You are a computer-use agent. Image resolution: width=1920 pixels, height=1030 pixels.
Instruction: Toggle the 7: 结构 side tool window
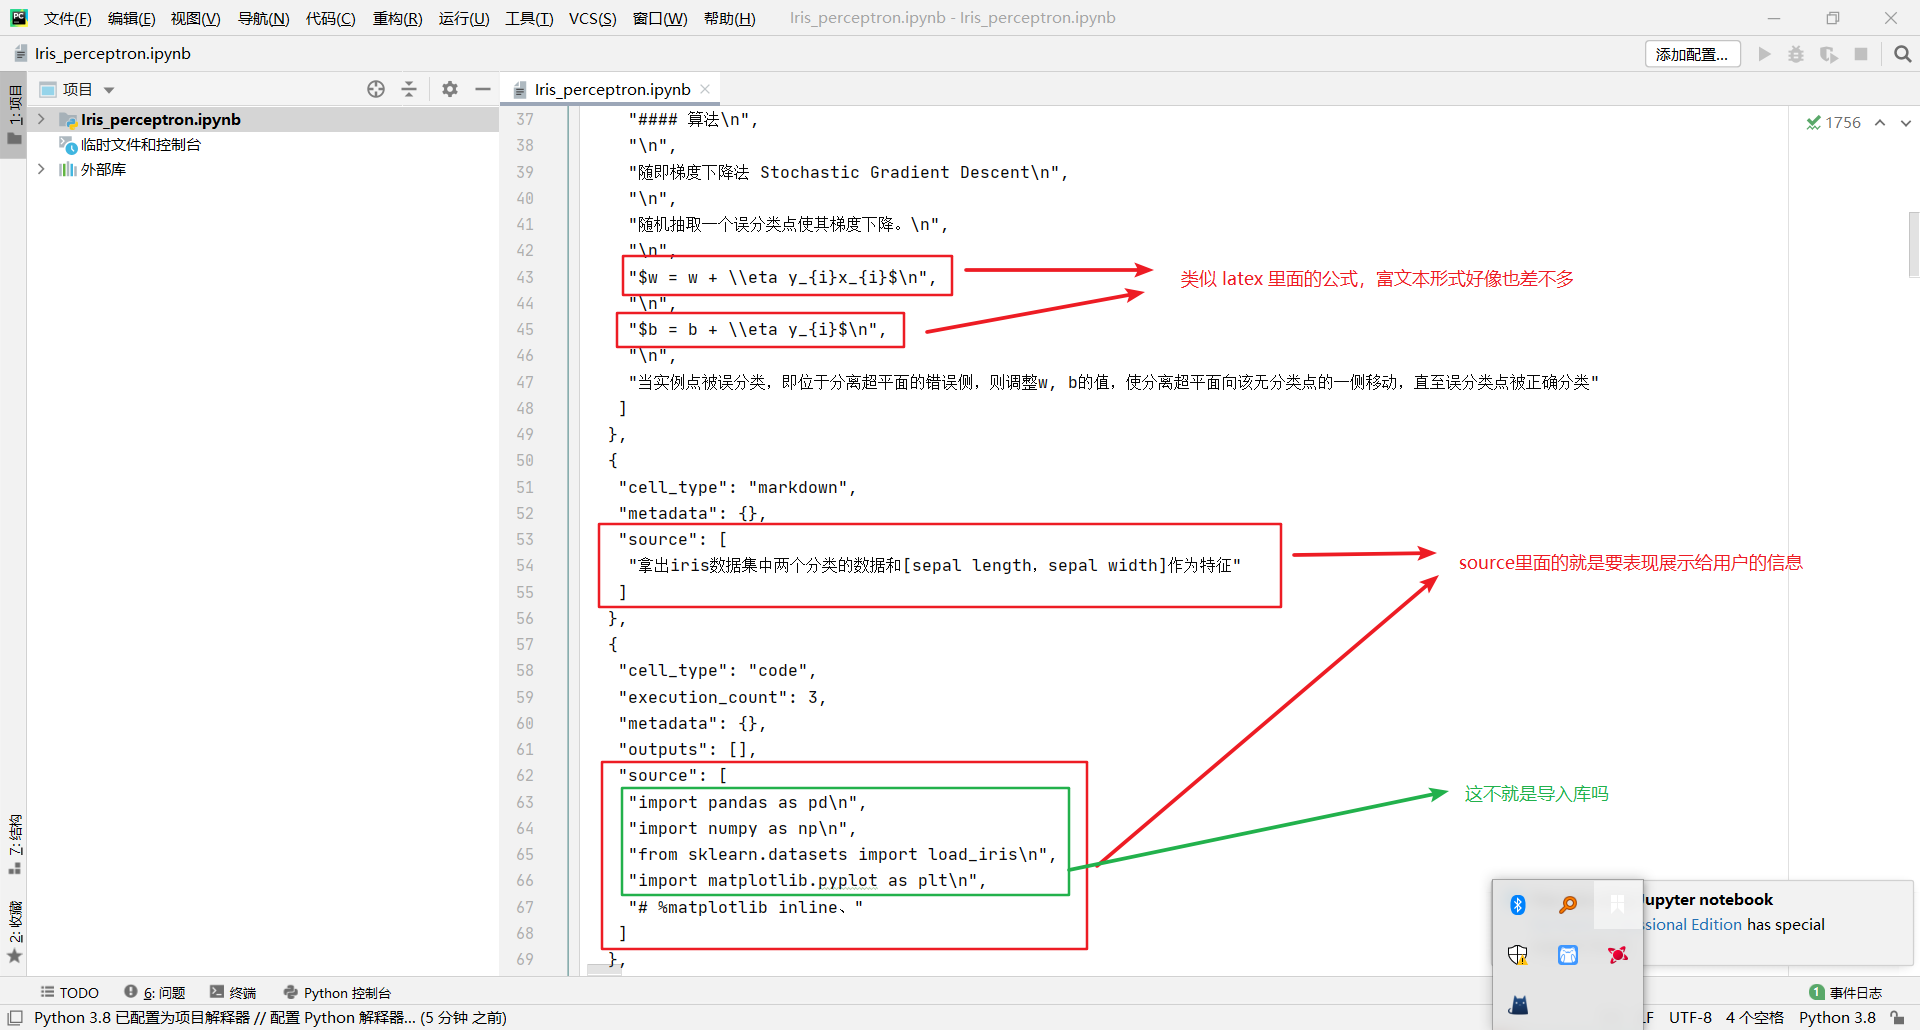[x=14, y=845]
